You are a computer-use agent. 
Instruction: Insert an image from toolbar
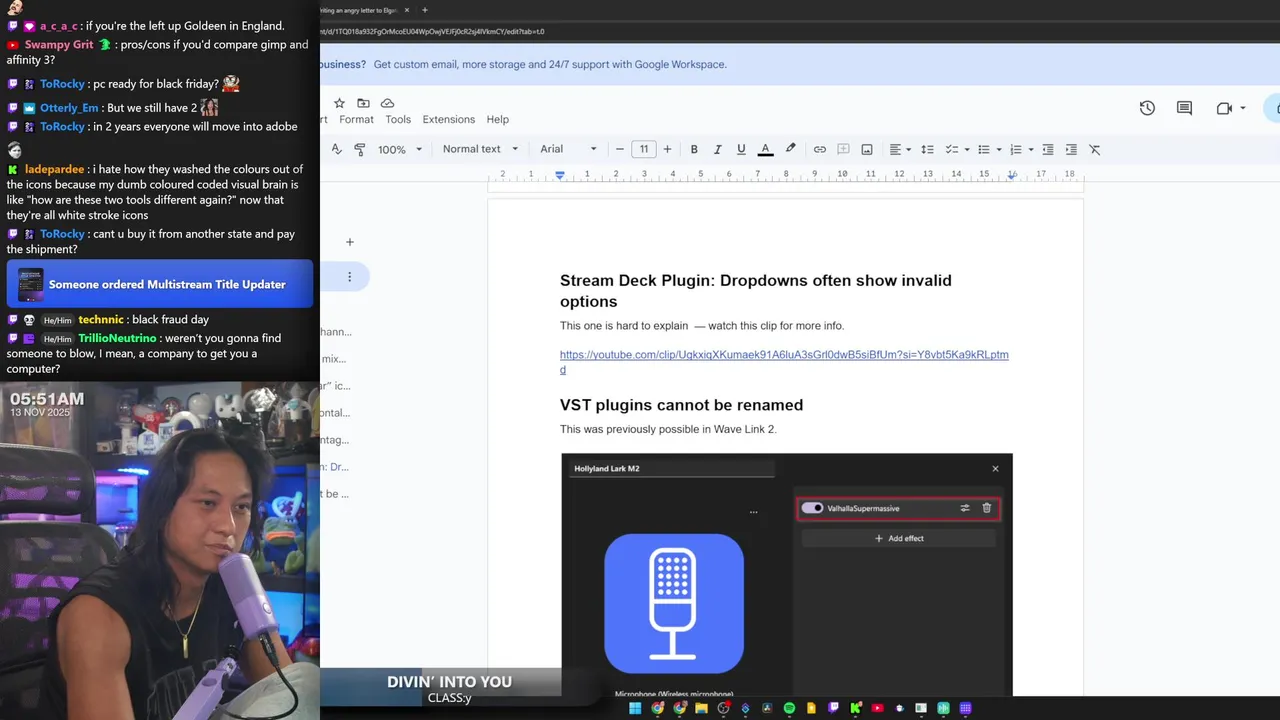[867, 149]
